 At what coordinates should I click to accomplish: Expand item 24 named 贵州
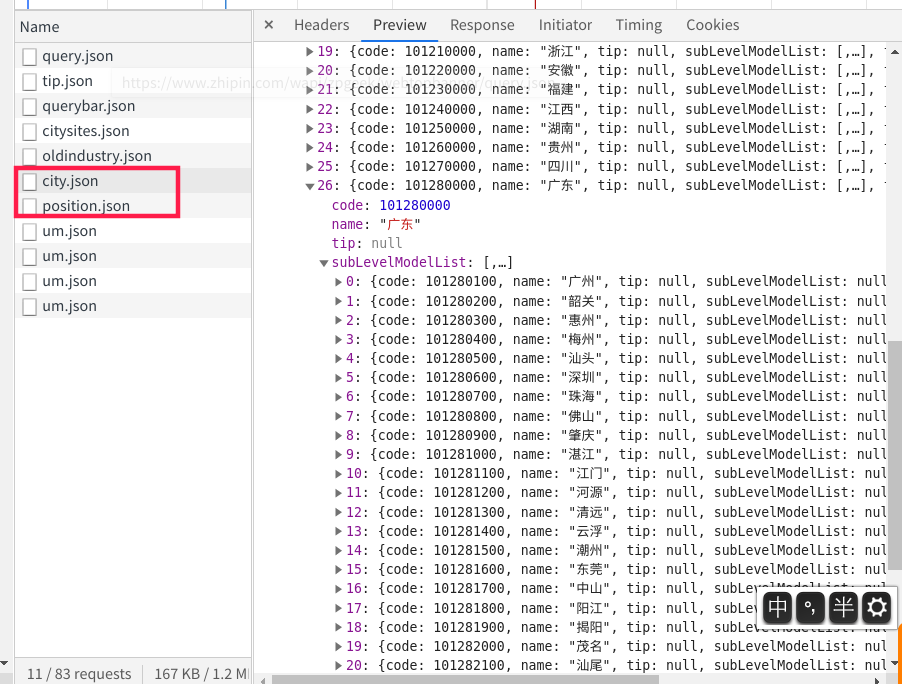(309, 147)
